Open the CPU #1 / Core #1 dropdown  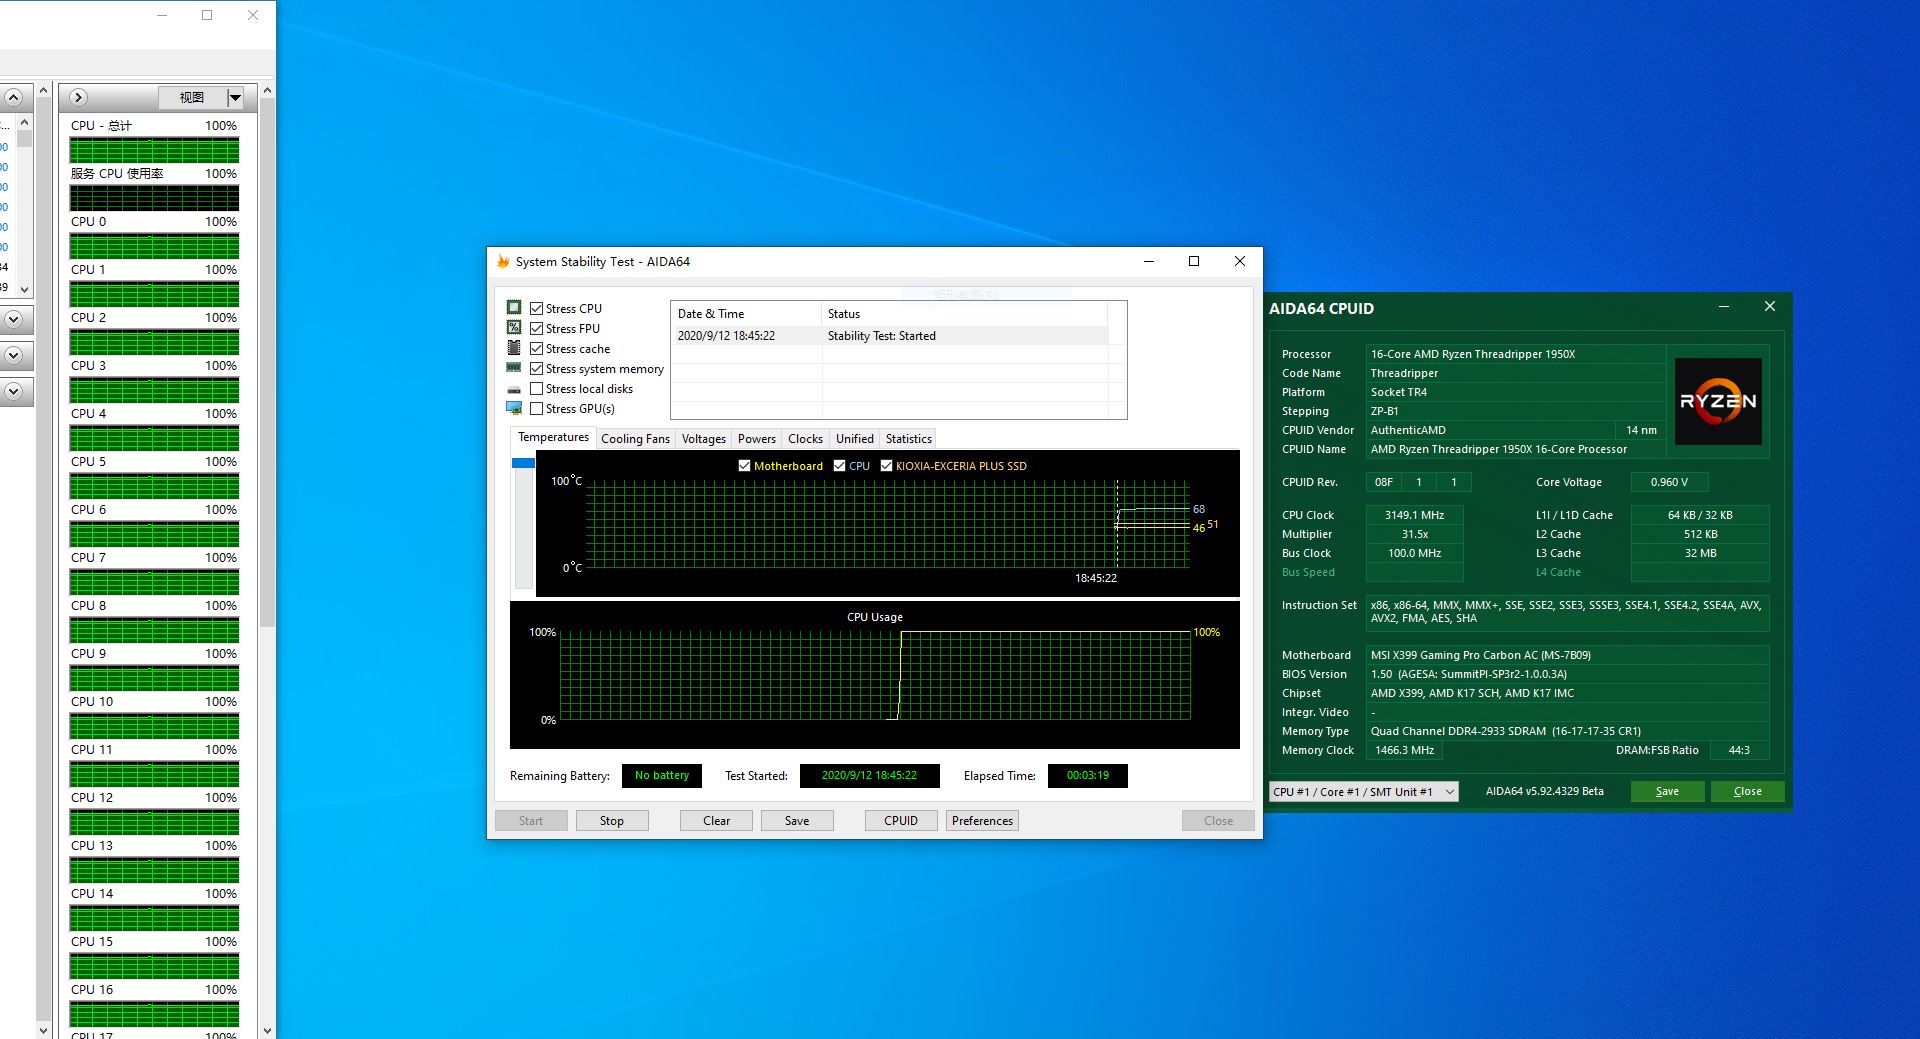[x=1363, y=792]
